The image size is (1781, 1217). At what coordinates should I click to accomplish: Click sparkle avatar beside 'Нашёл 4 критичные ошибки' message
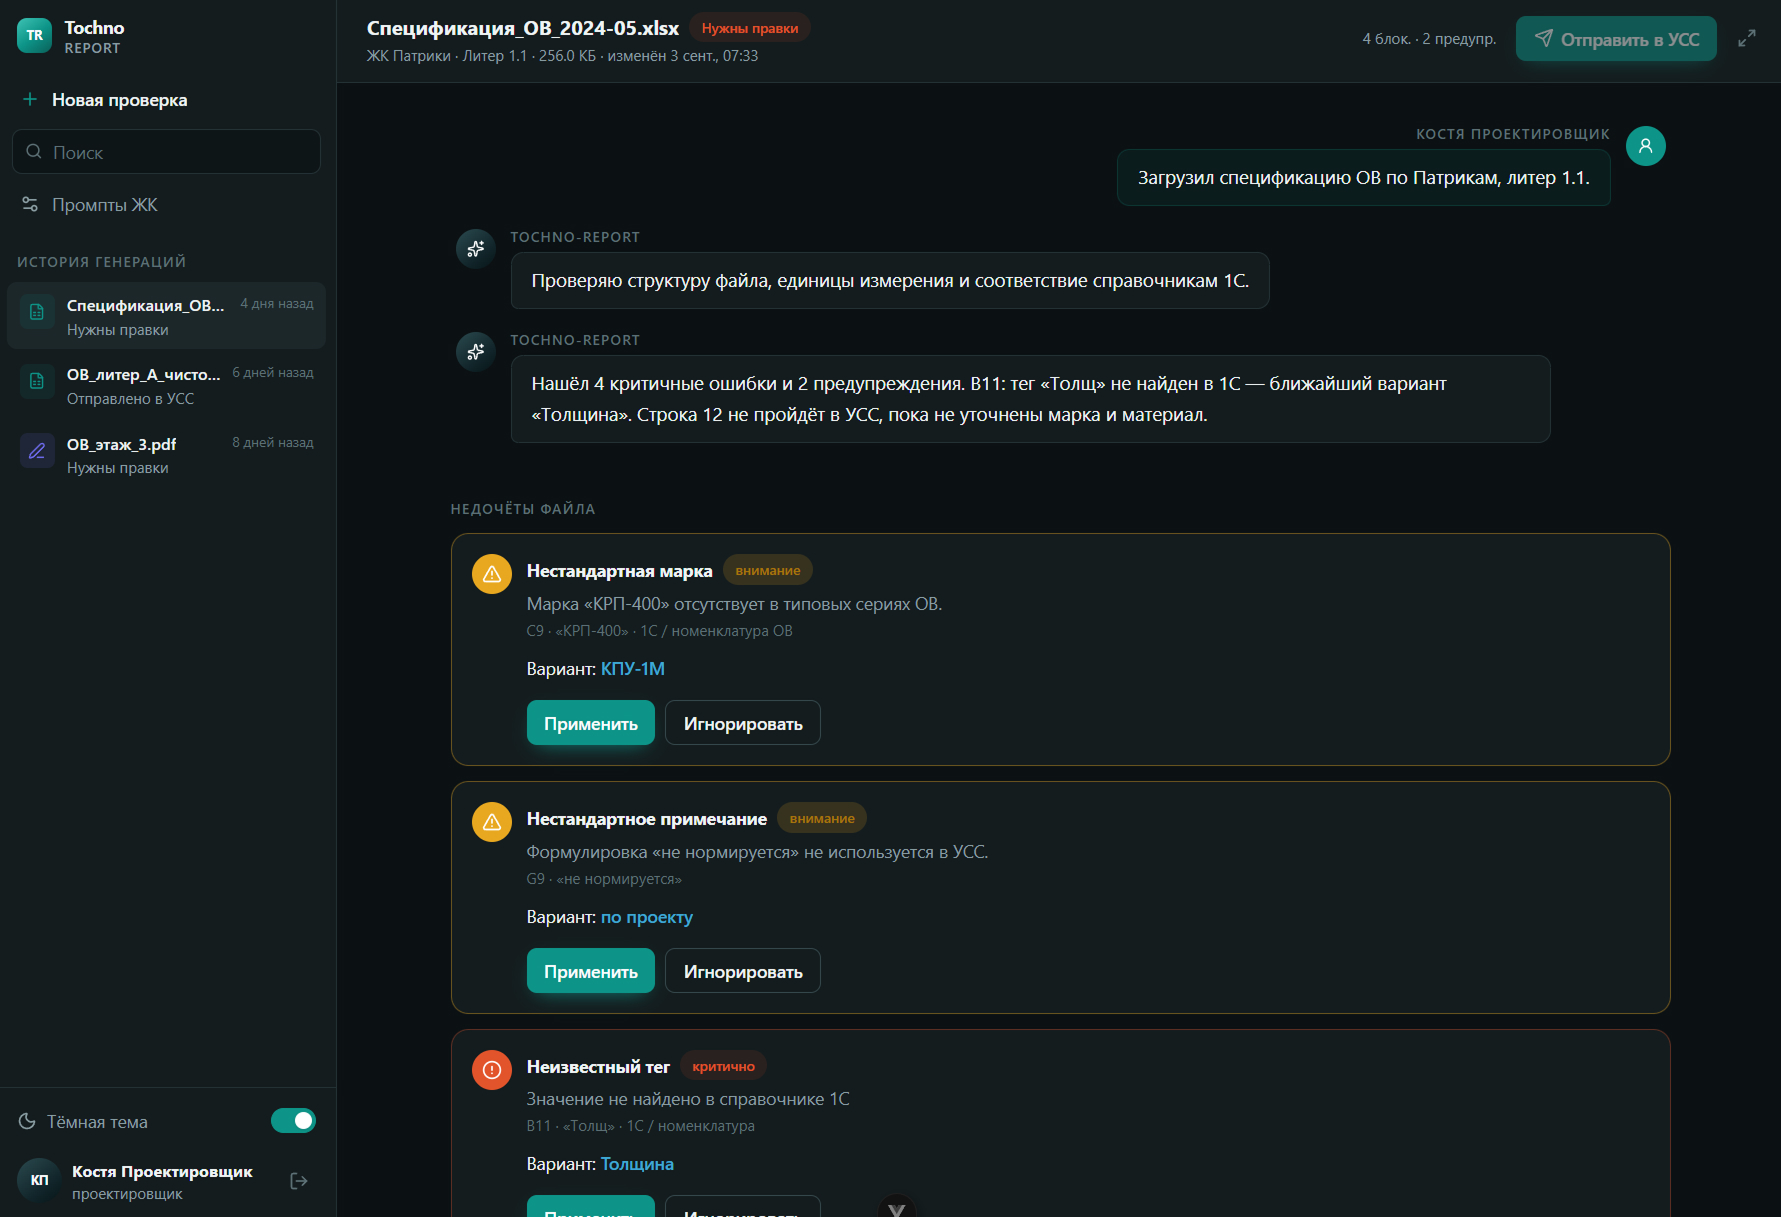click(476, 352)
